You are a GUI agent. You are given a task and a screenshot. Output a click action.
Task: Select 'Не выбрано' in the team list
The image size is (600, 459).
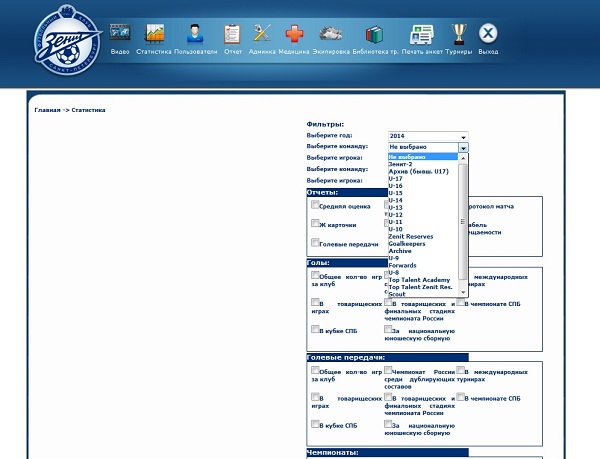point(423,157)
